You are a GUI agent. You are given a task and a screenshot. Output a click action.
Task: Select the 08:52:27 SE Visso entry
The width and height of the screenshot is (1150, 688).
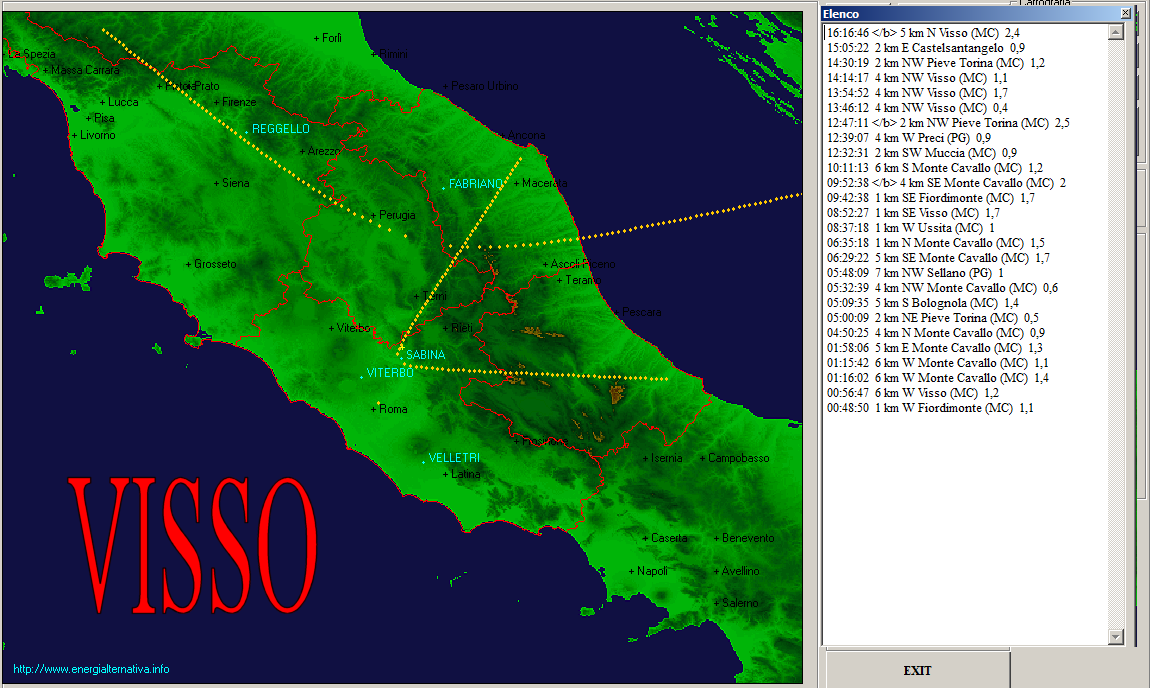click(913, 213)
